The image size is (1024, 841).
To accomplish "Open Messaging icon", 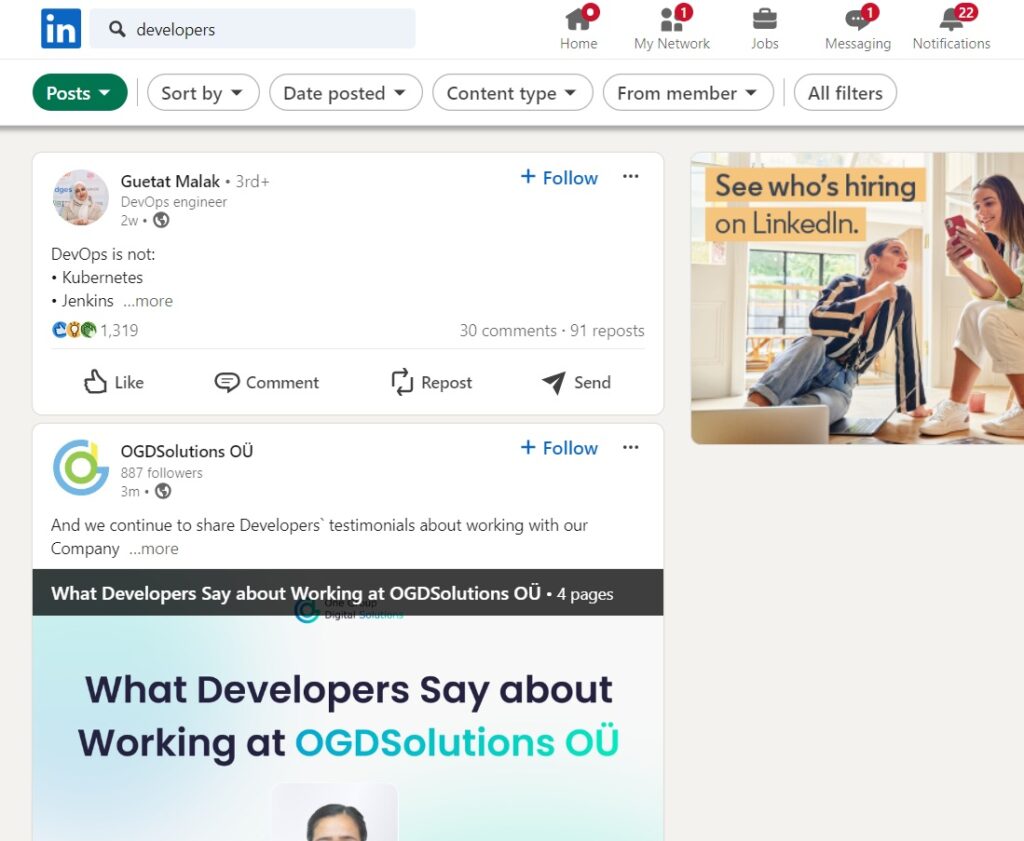I will pos(857,20).
